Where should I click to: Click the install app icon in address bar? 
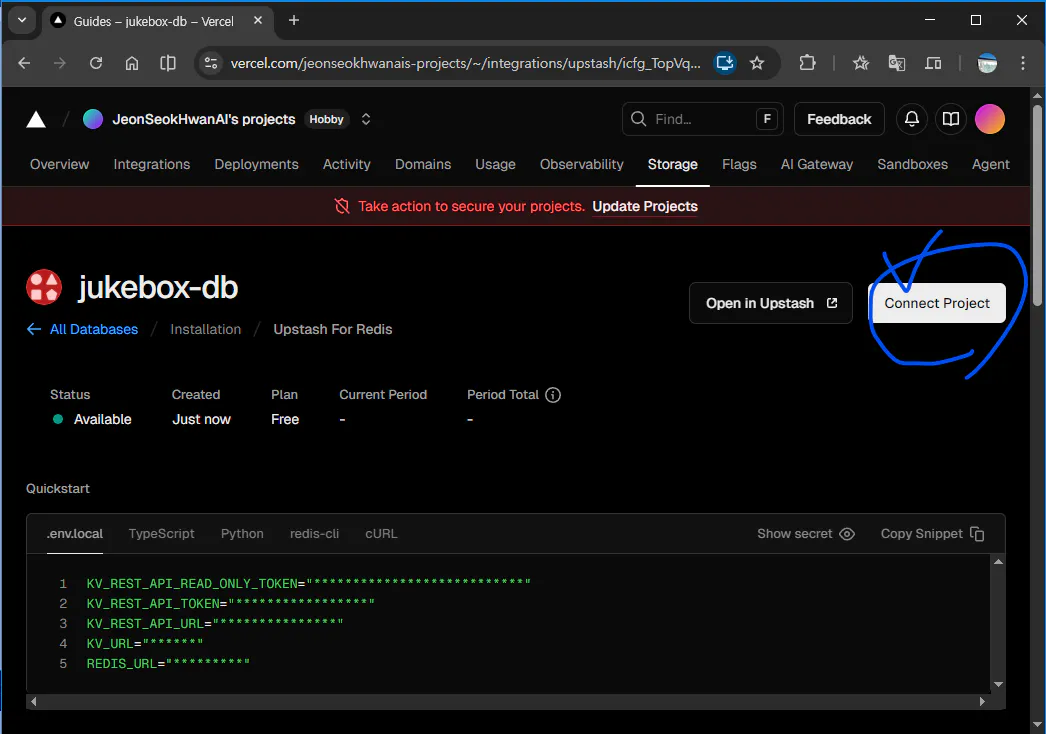tap(725, 63)
